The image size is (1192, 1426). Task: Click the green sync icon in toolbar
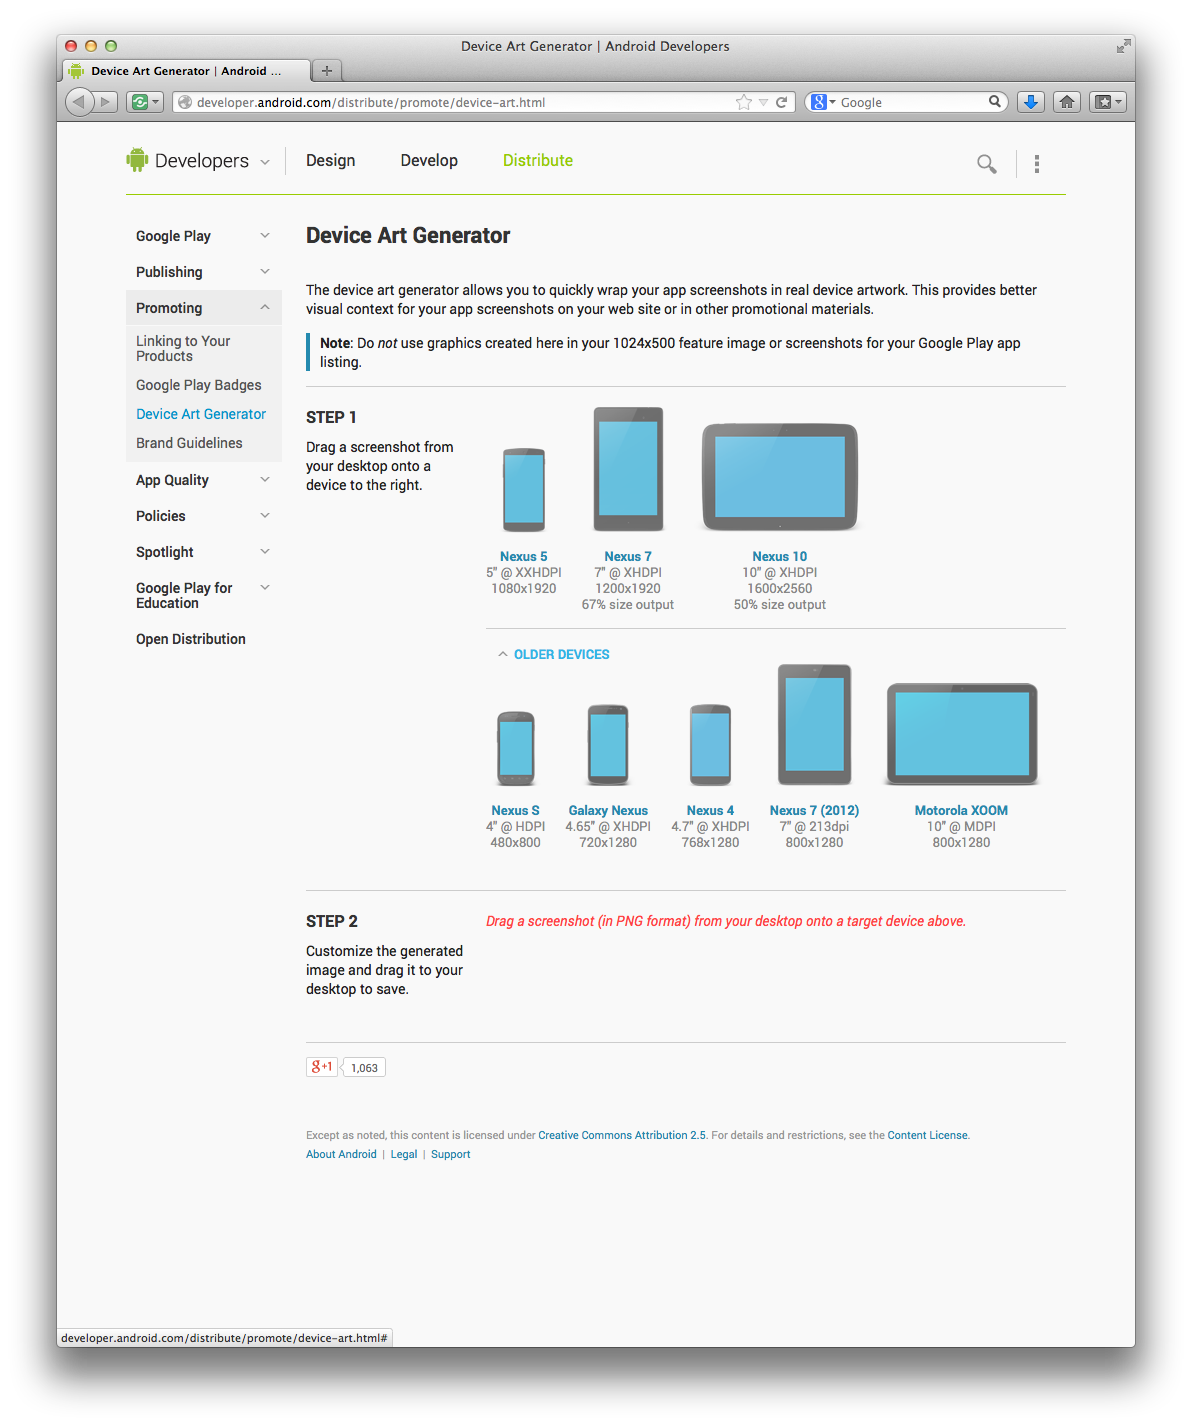144,101
